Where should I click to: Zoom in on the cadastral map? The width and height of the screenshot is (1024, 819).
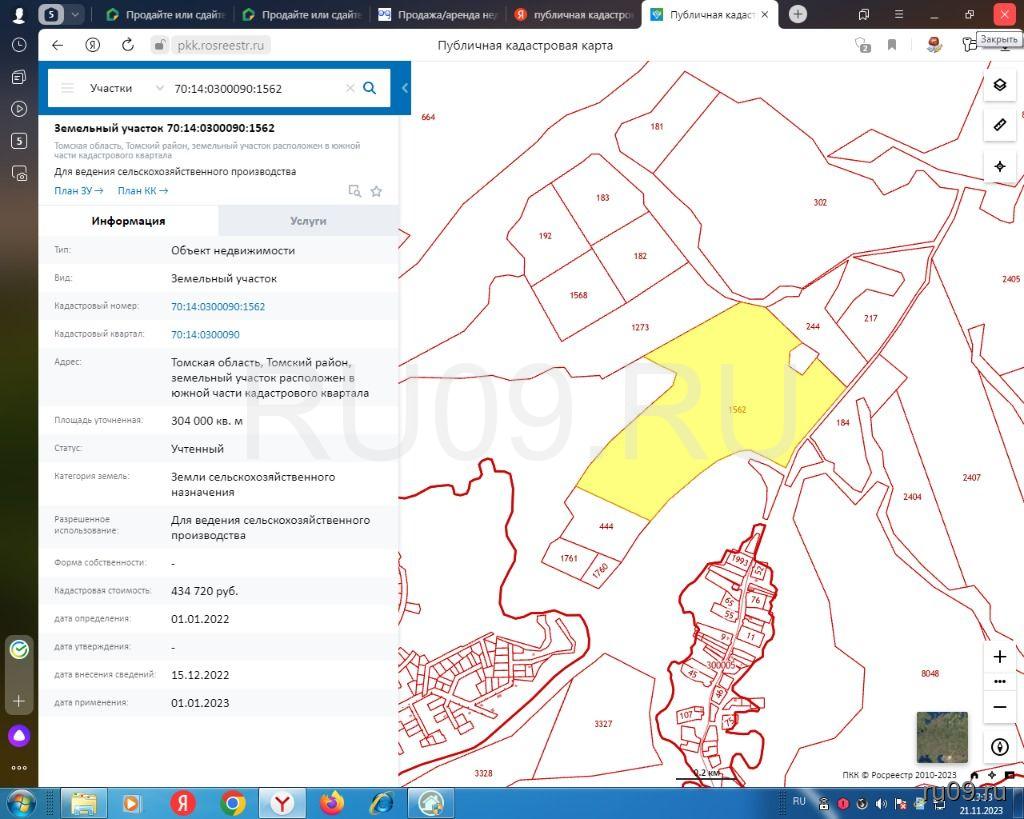point(999,657)
